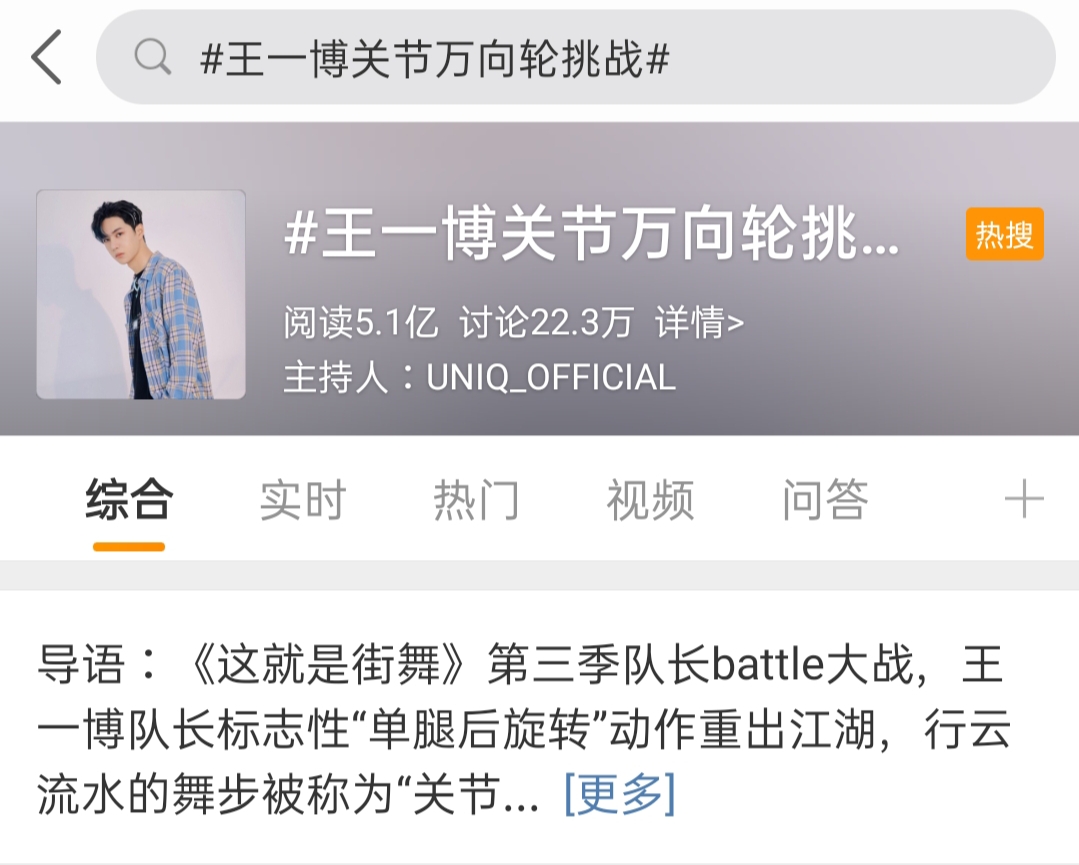Open 详情> topic details
The width and height of the screenshot is (1079, 865).
(x=699, y=322)
